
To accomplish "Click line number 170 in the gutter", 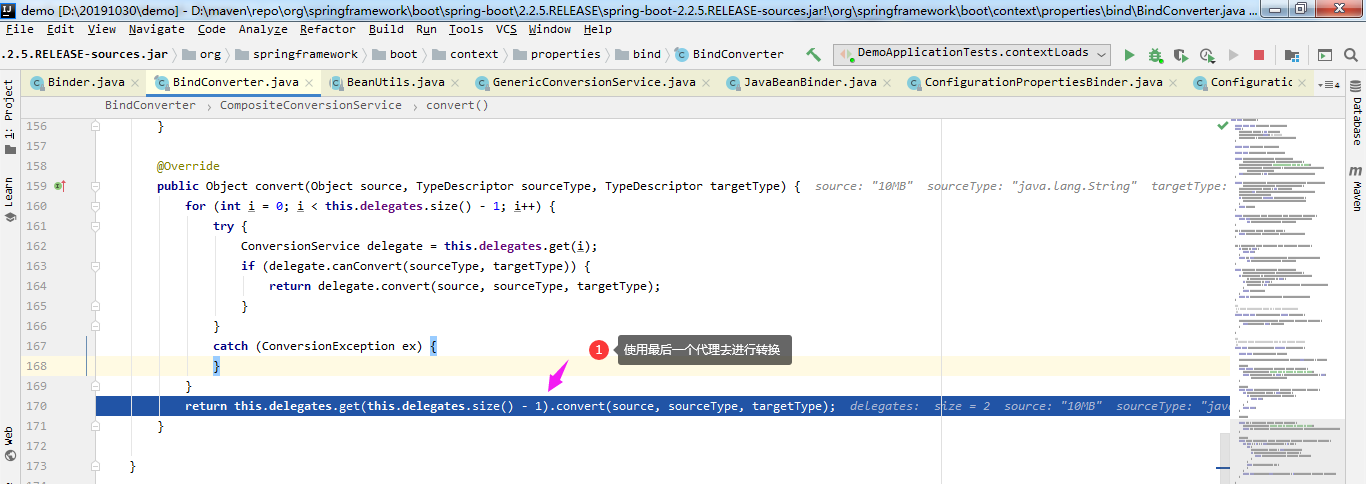I will 36,406.
